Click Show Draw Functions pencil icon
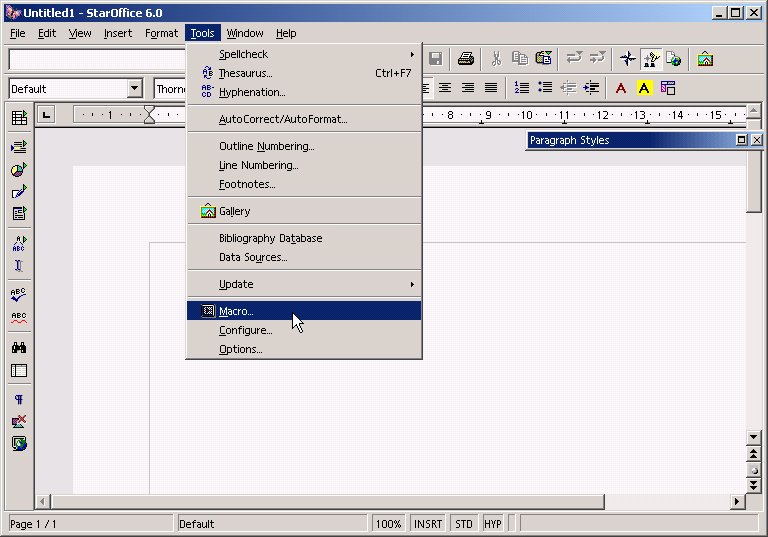This screenshot has width=768, height=537. (x=19, y=192)
